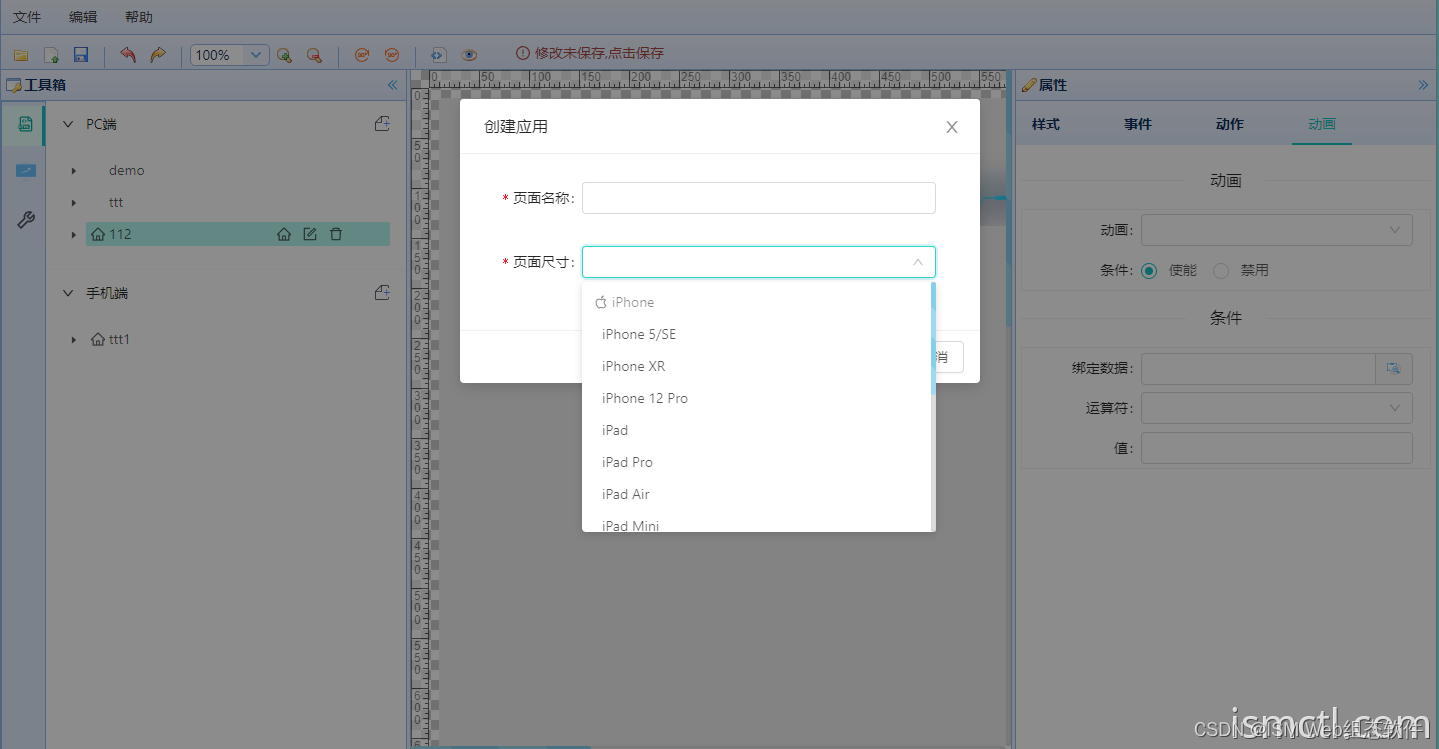Click the eye preview toolbar icon
Image resolution: width=1439 pixels, height=749 pixels.
tap(469, 55)
